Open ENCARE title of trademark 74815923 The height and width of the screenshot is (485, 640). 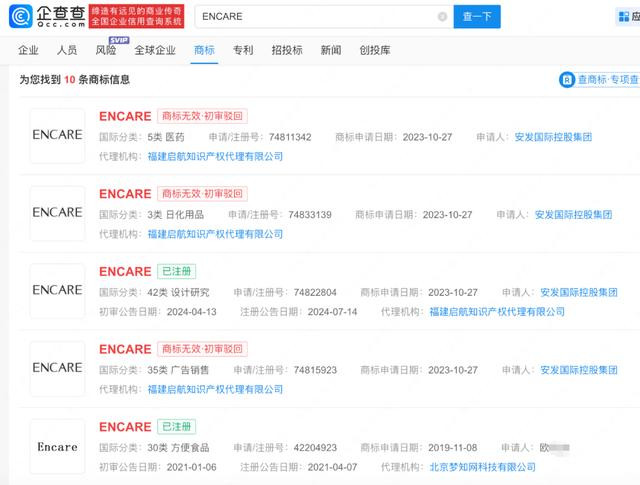[125, 349]
